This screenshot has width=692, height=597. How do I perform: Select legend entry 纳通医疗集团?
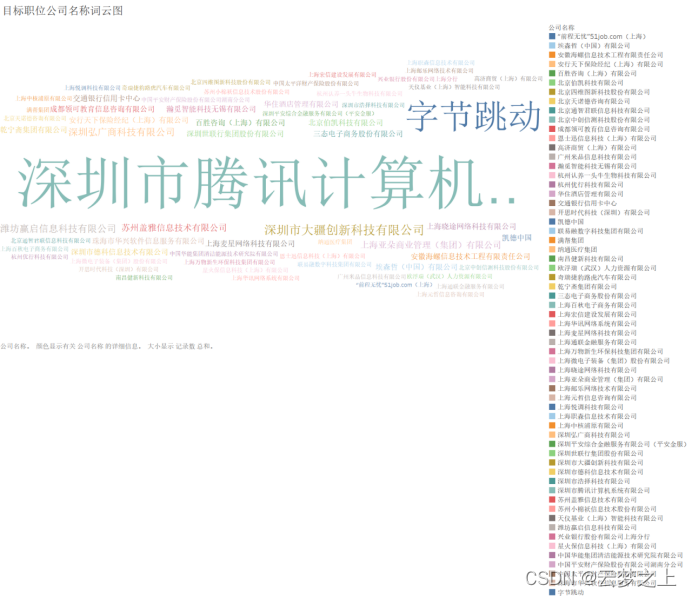(573, 249)
